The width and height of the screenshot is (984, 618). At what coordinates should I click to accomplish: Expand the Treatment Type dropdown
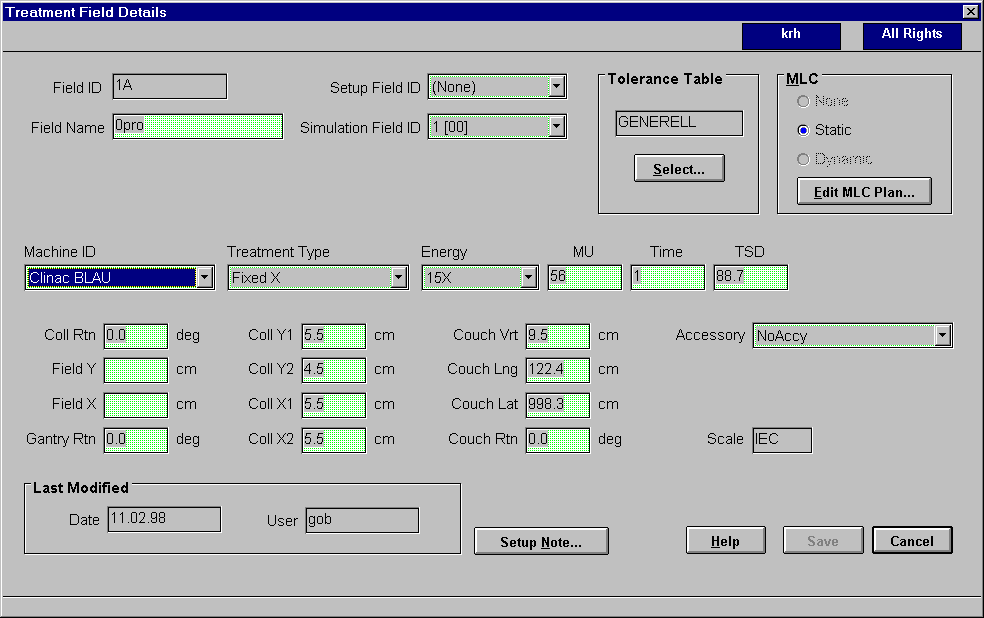click(x=398, y=278)
